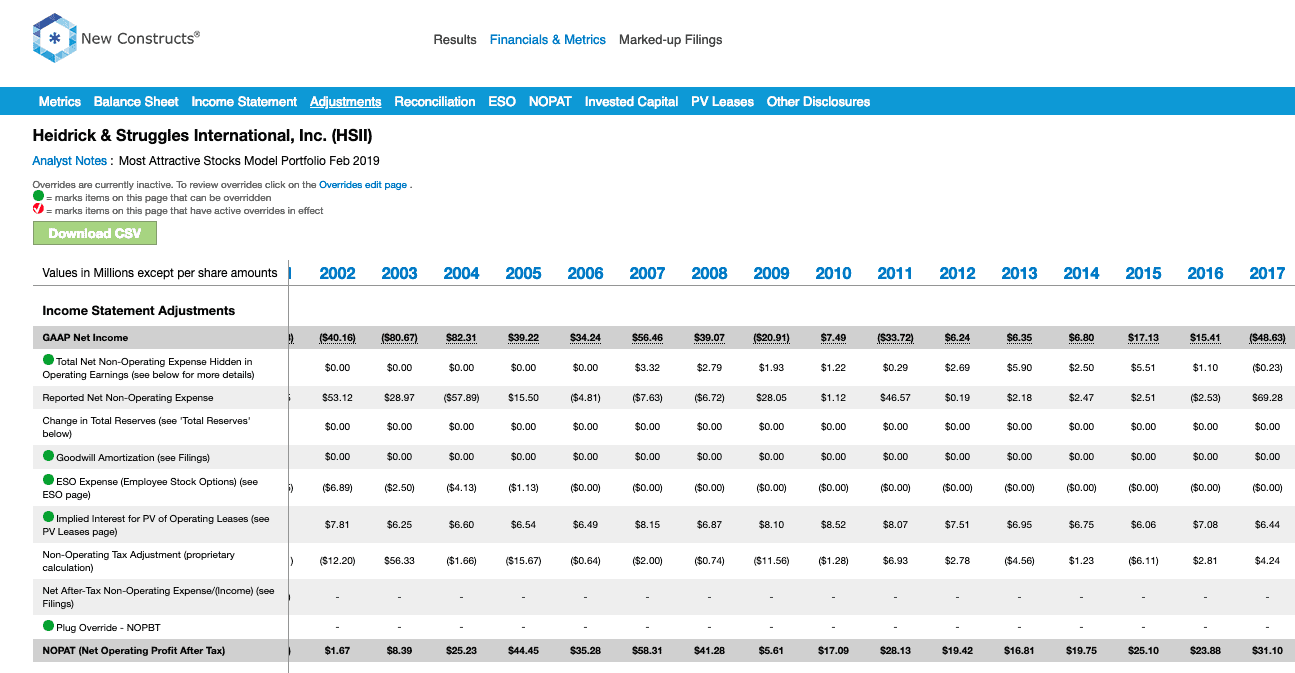1295x673 pixels.
Task: Switch to the Metrics tab
Action: (60, 101)
